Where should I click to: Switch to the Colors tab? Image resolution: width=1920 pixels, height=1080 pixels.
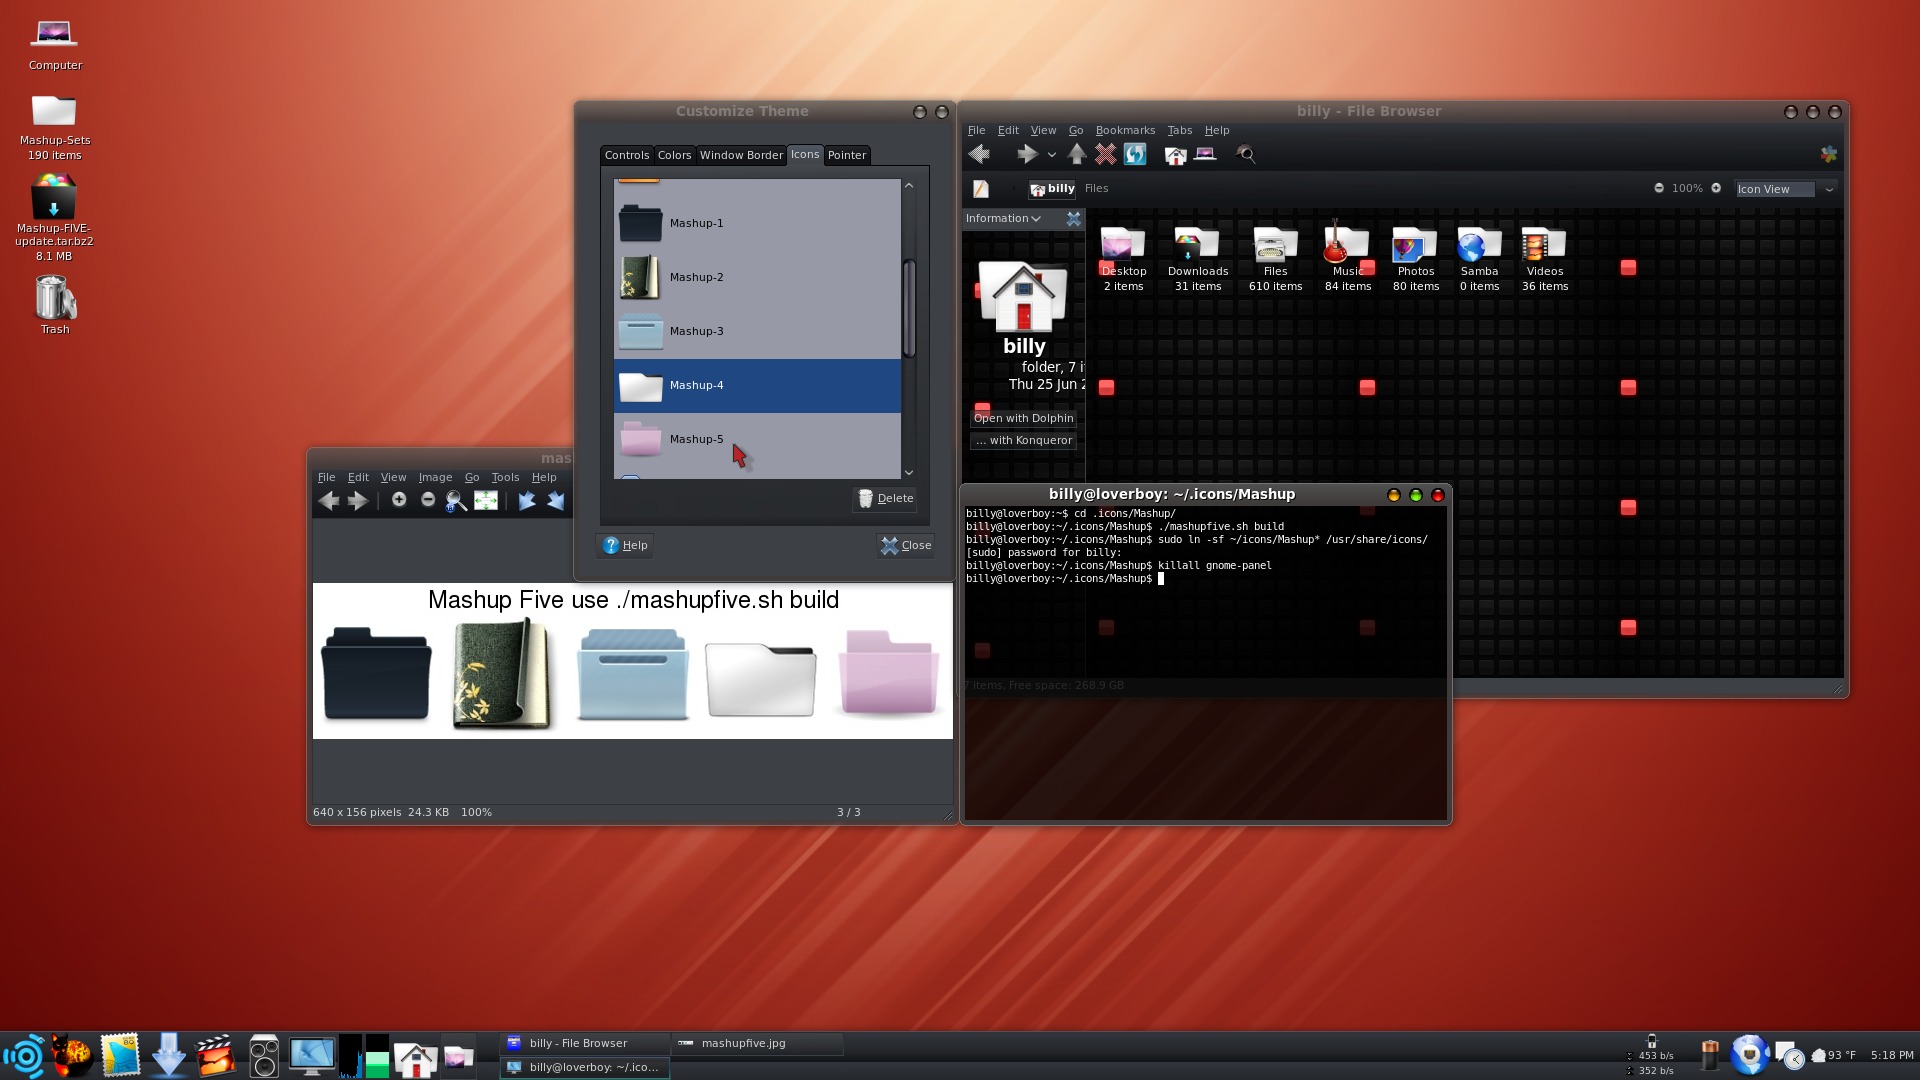point(674,155)
